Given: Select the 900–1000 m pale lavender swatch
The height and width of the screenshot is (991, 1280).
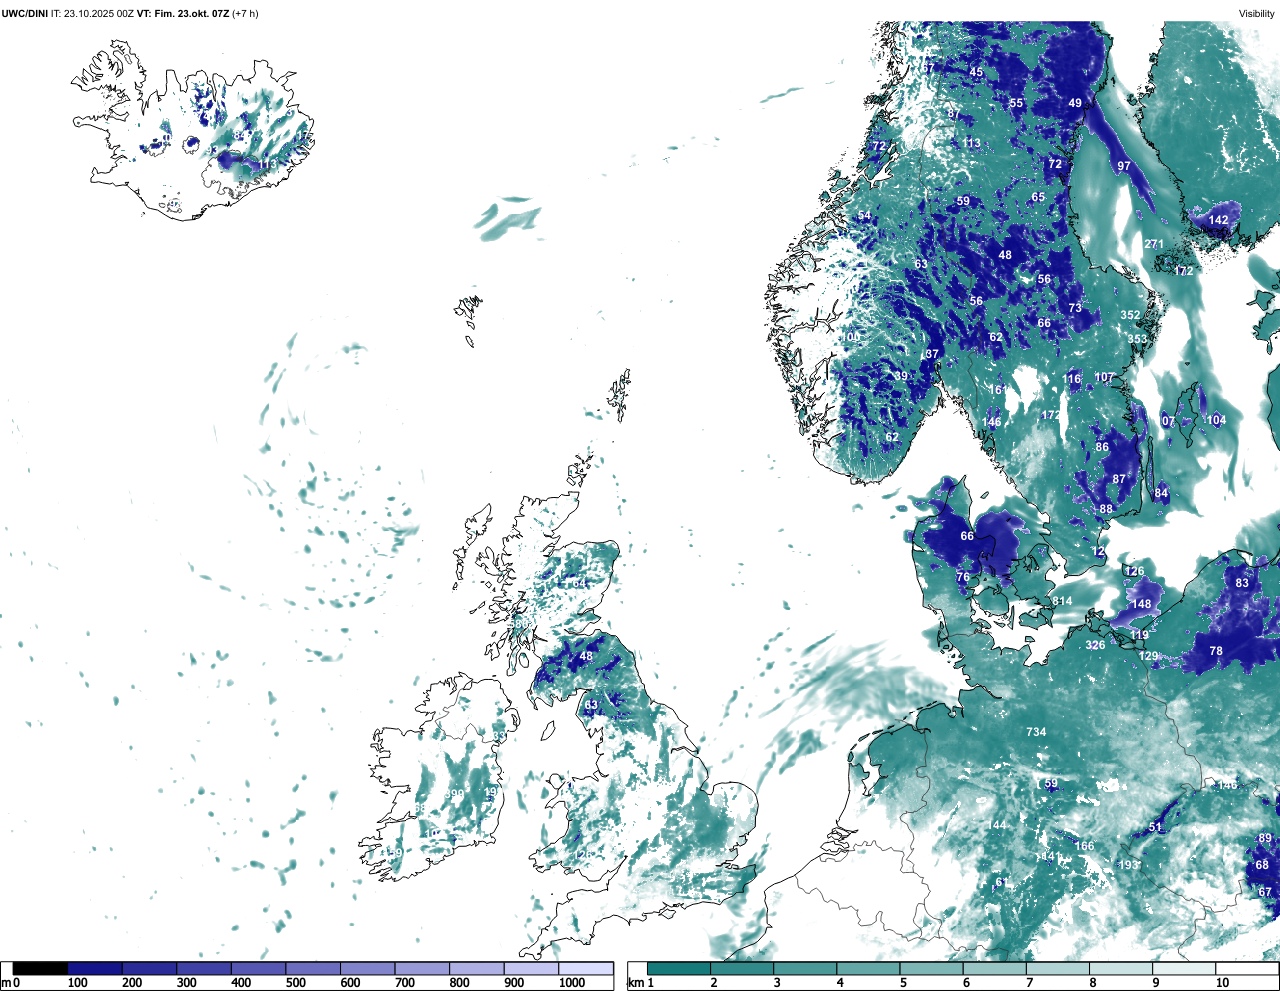Looking at the screenshot, I should [531, 969].
